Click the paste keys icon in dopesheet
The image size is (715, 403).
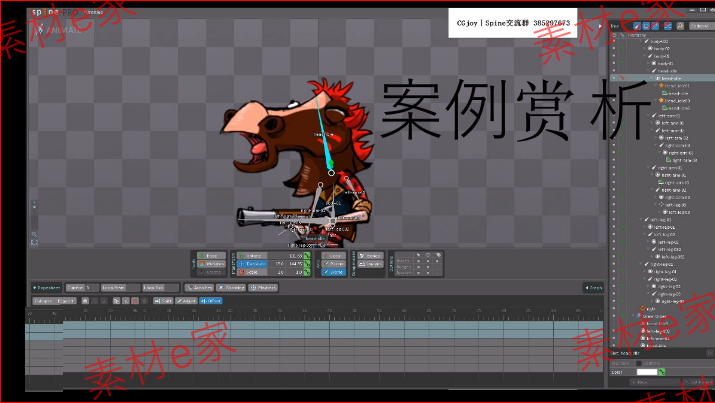(x=126, y=301)
